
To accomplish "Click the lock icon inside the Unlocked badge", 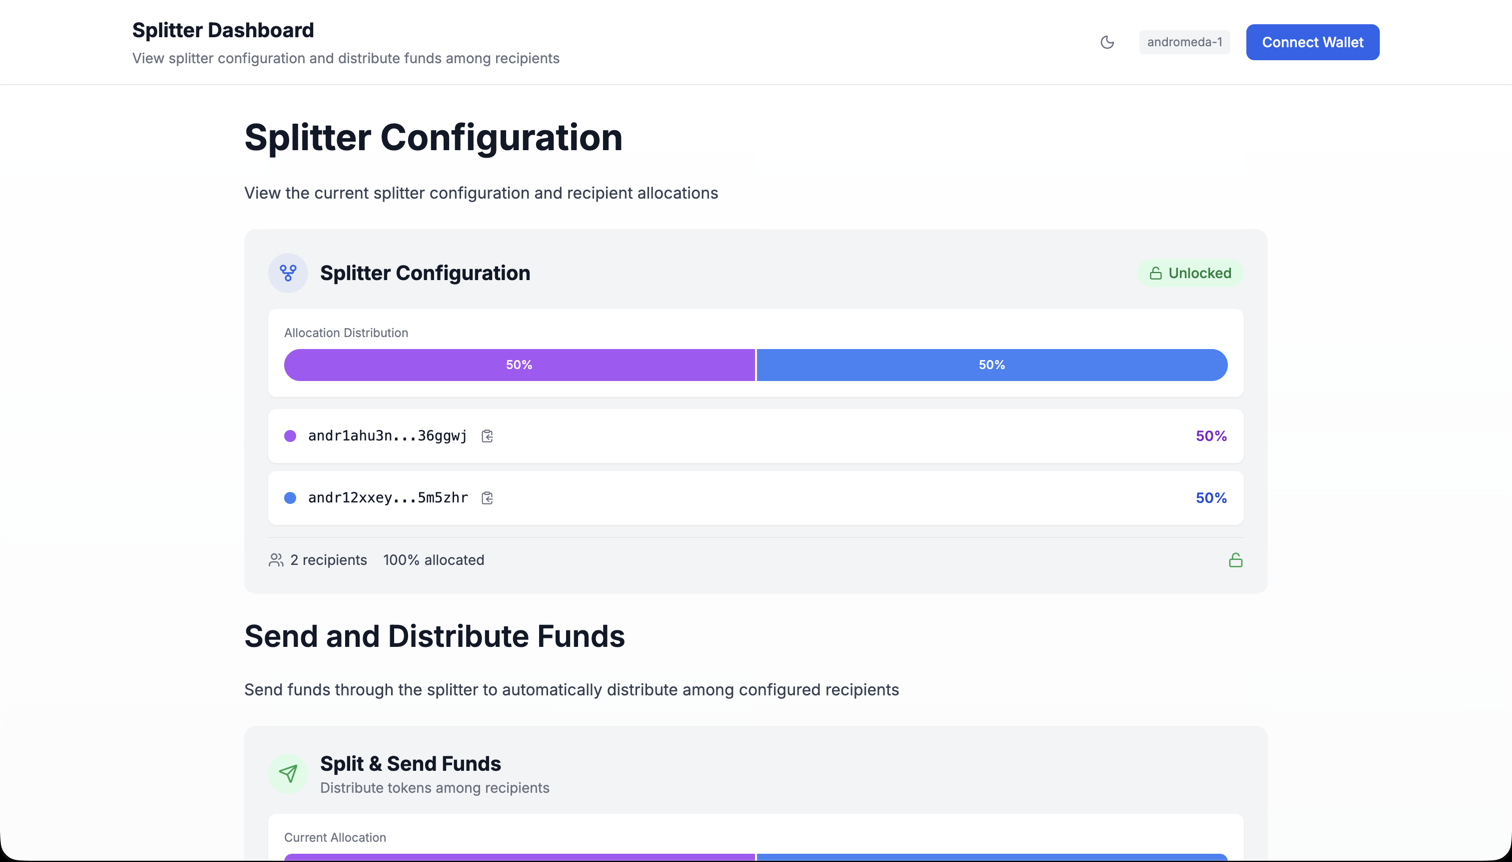I will tap(1156, 272).
